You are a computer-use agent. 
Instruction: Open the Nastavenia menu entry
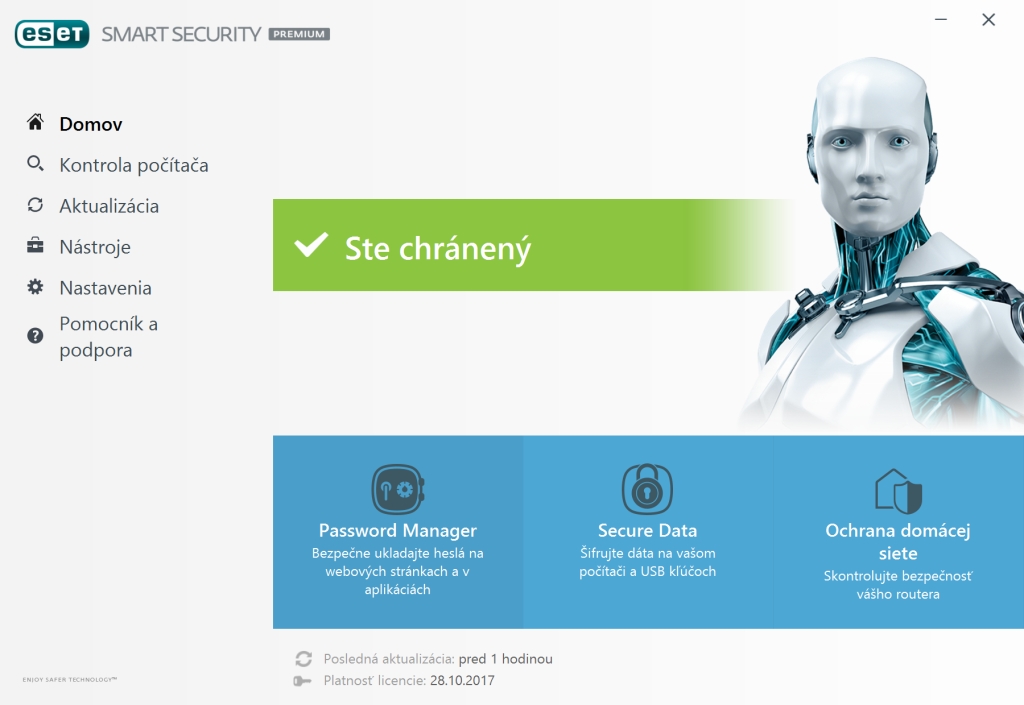(x=105, y=288)
